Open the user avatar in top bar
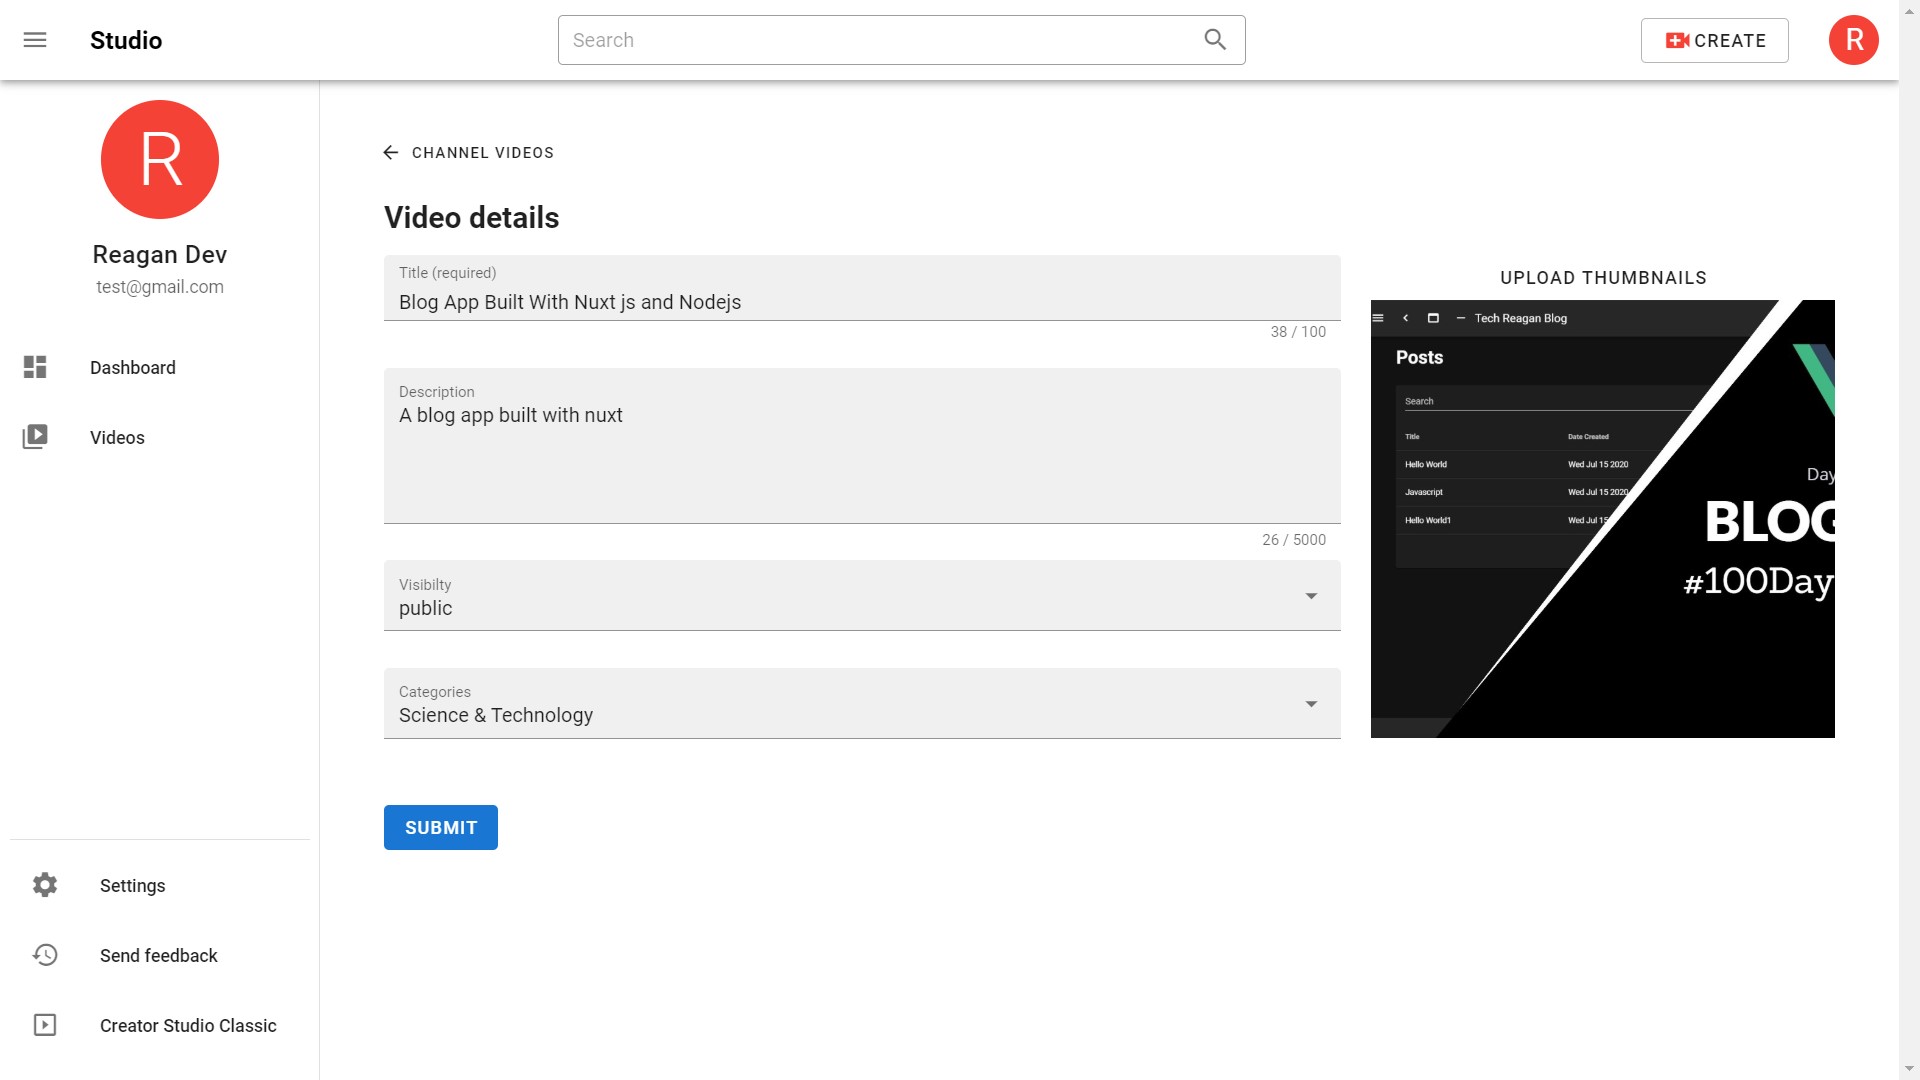The image size is (1920, 1080). [1853, 40]
